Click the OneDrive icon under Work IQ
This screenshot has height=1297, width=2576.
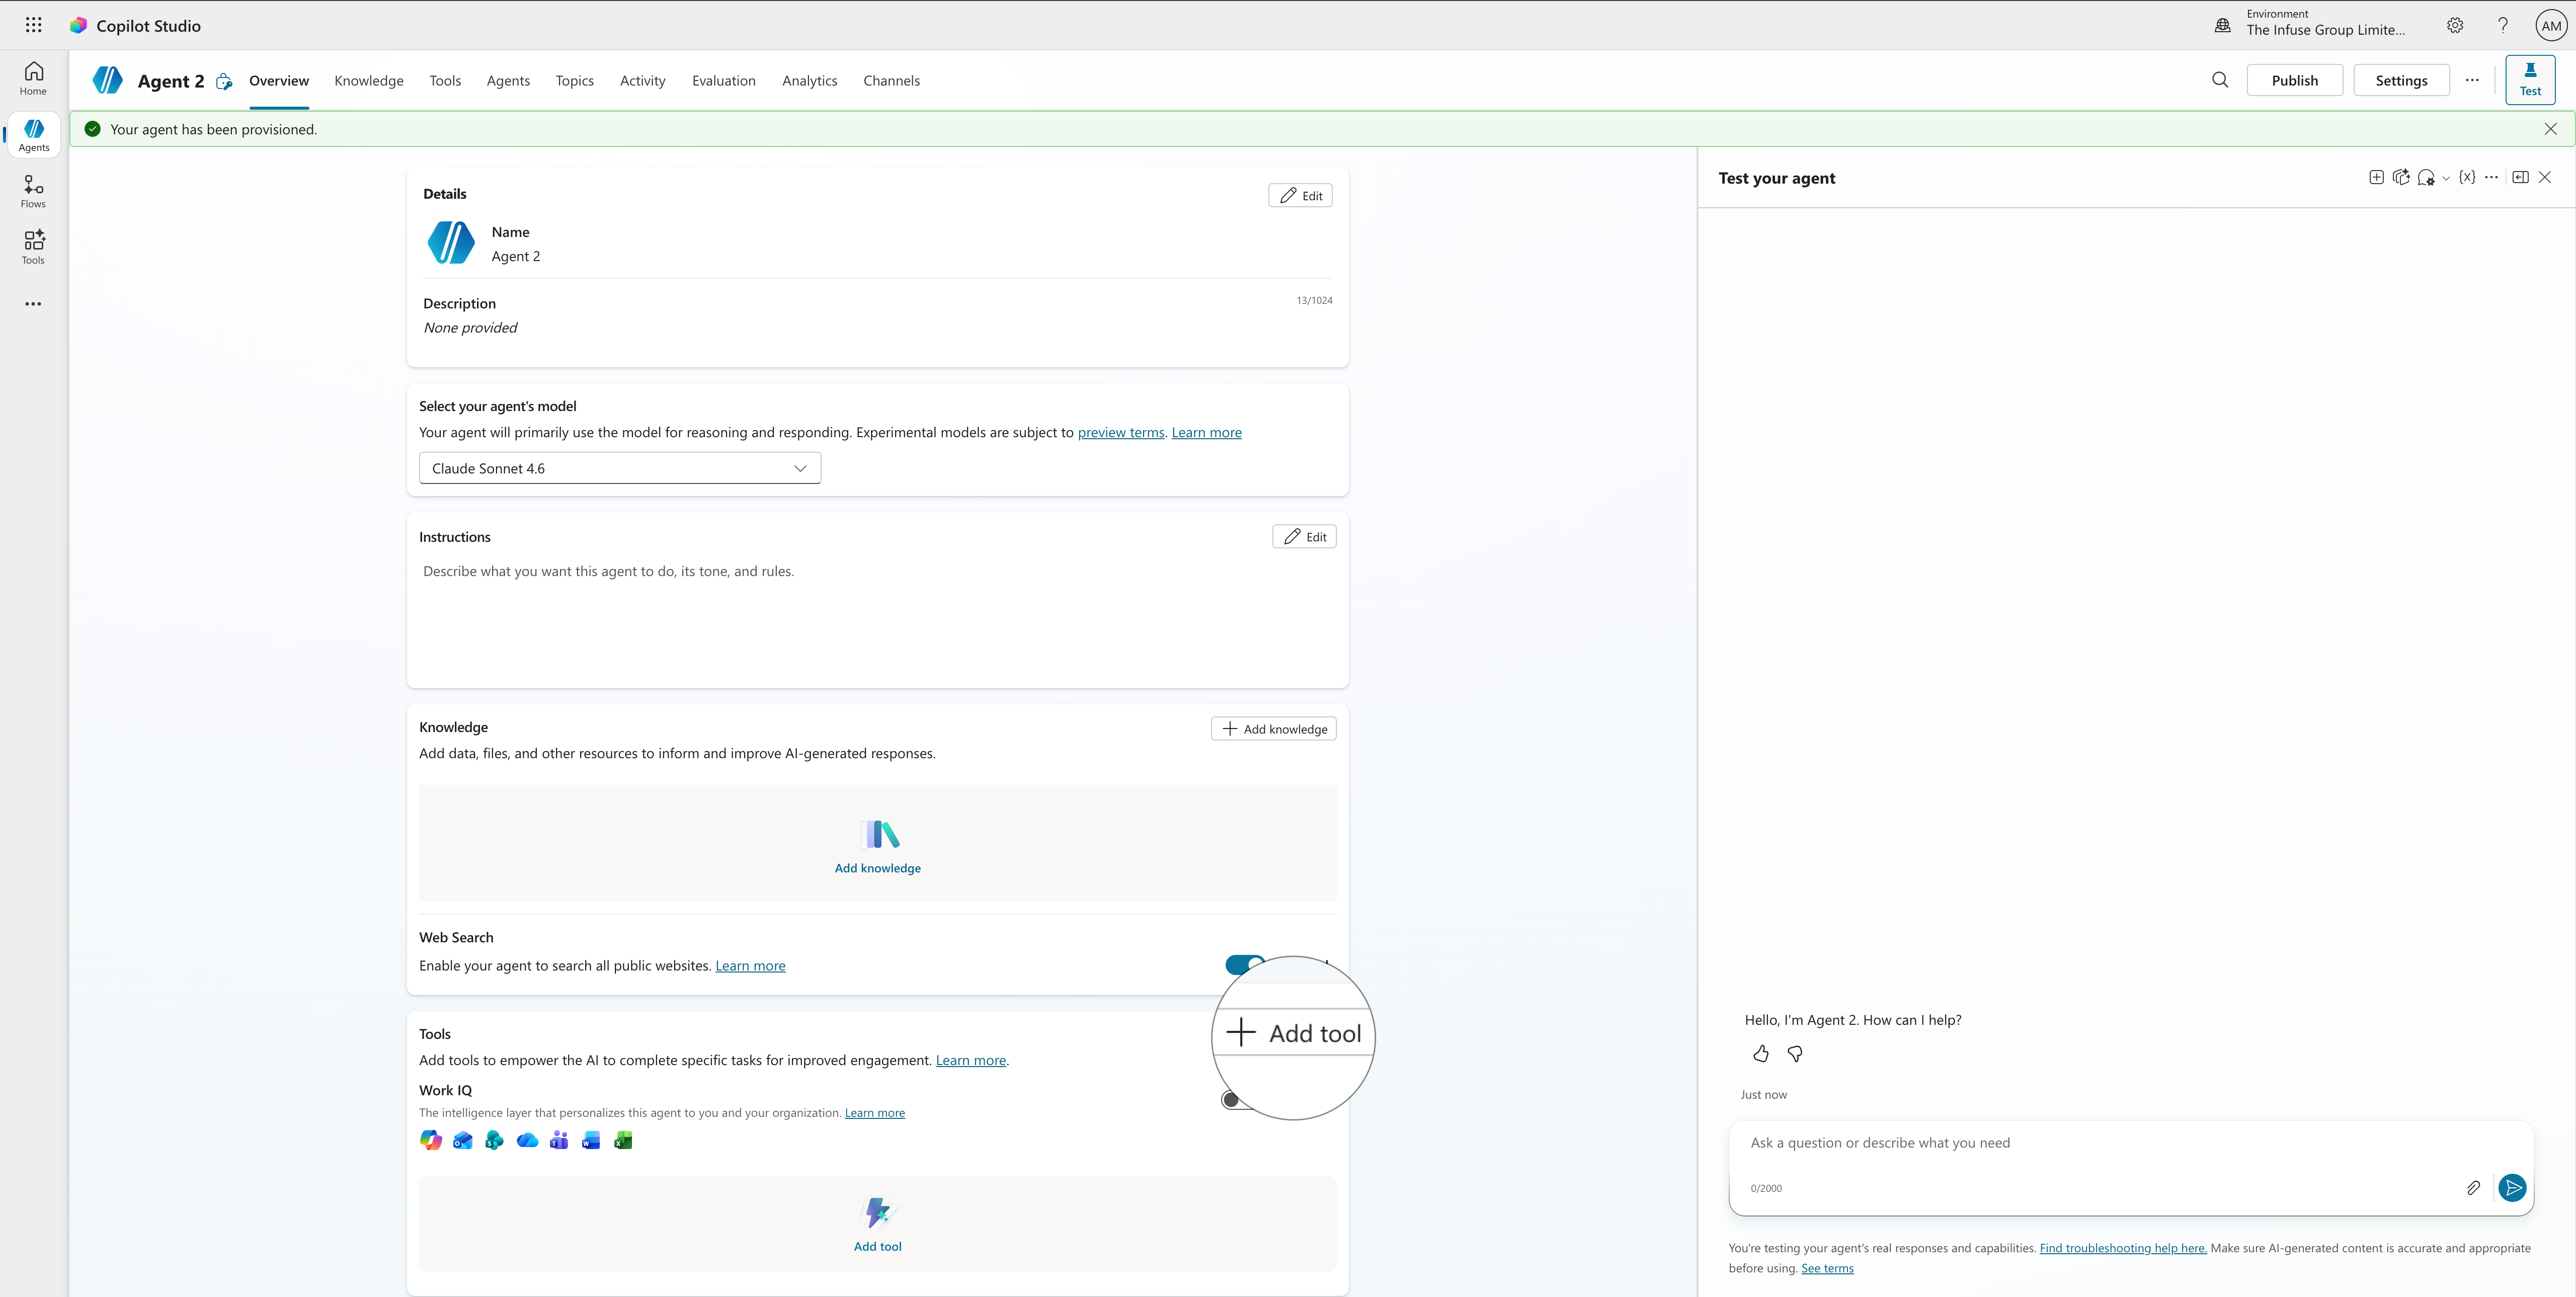[x=527, y=1141]
